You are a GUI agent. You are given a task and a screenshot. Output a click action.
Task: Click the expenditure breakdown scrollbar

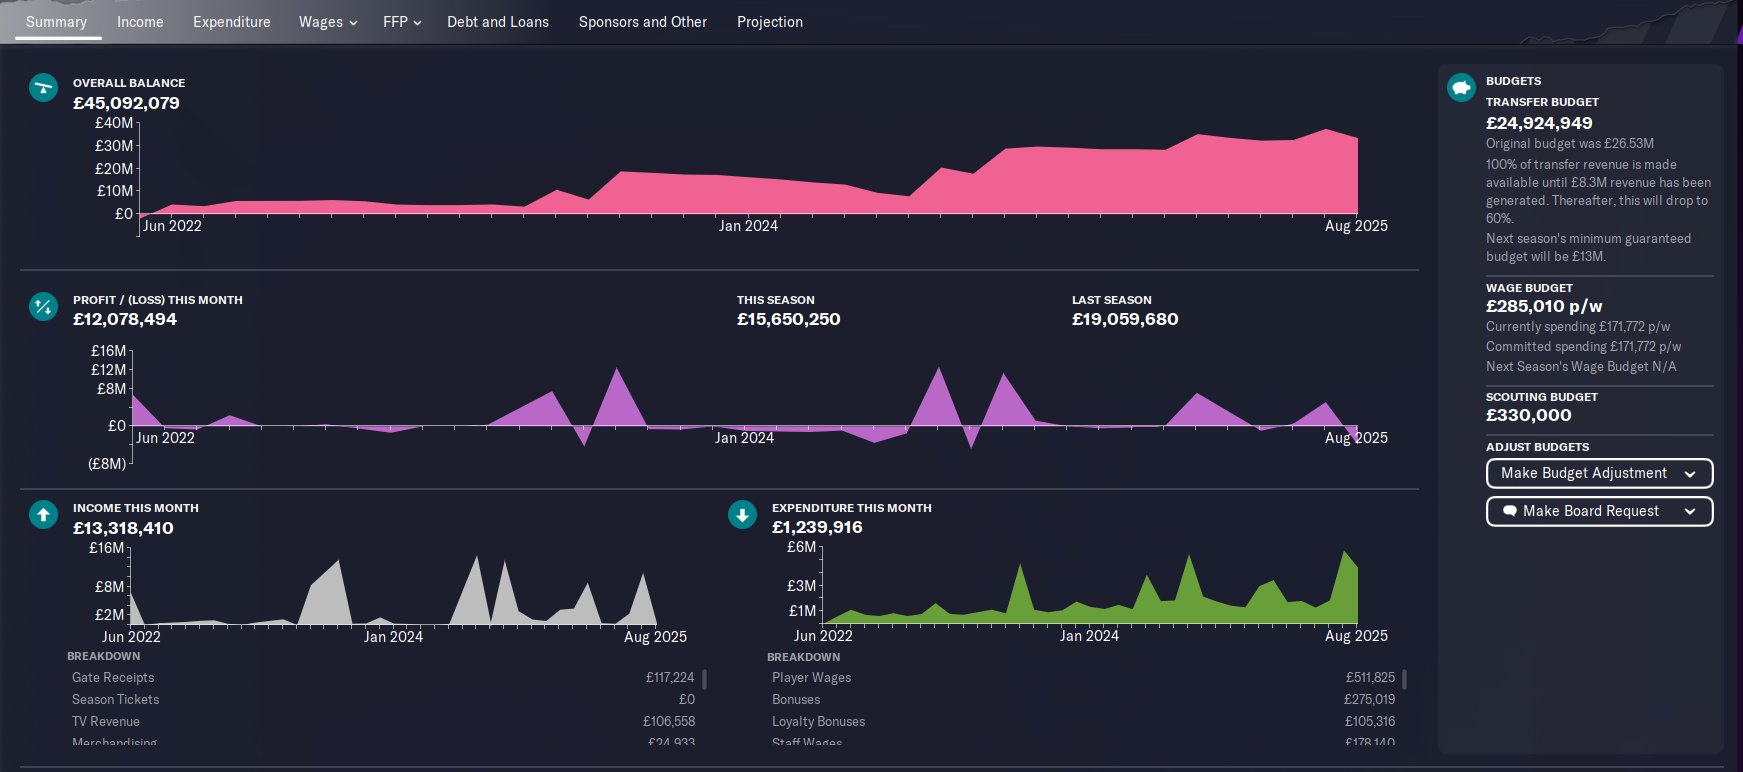click(x=1404, y=679)
